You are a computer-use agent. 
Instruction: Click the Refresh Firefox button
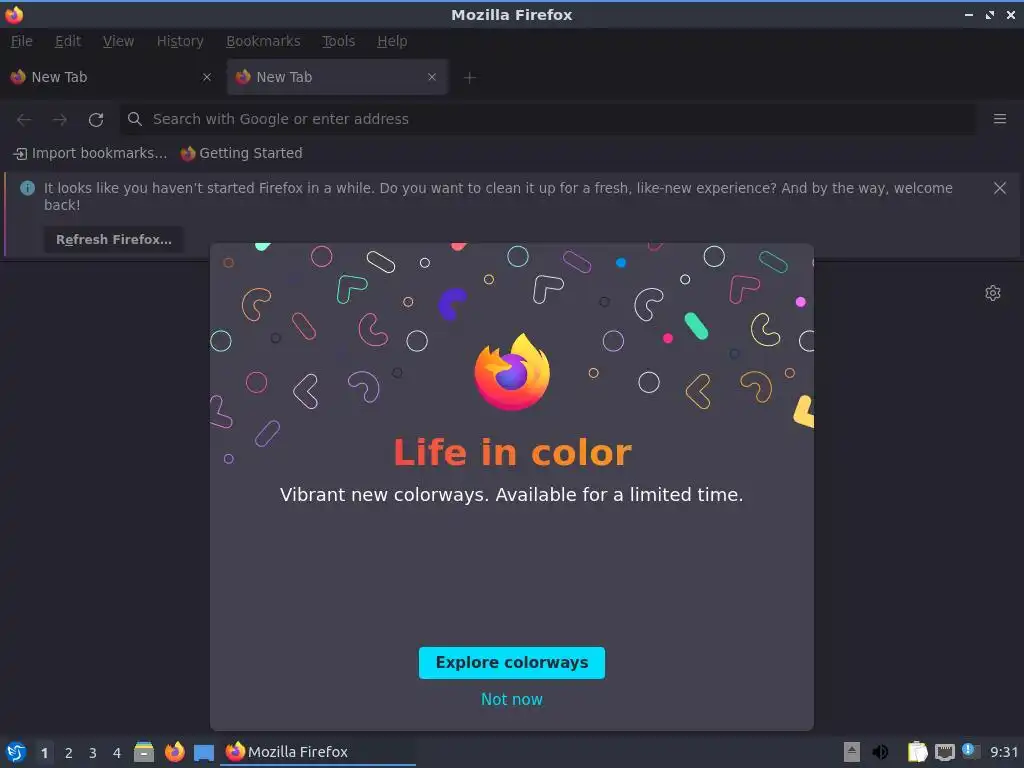(114, 240)
